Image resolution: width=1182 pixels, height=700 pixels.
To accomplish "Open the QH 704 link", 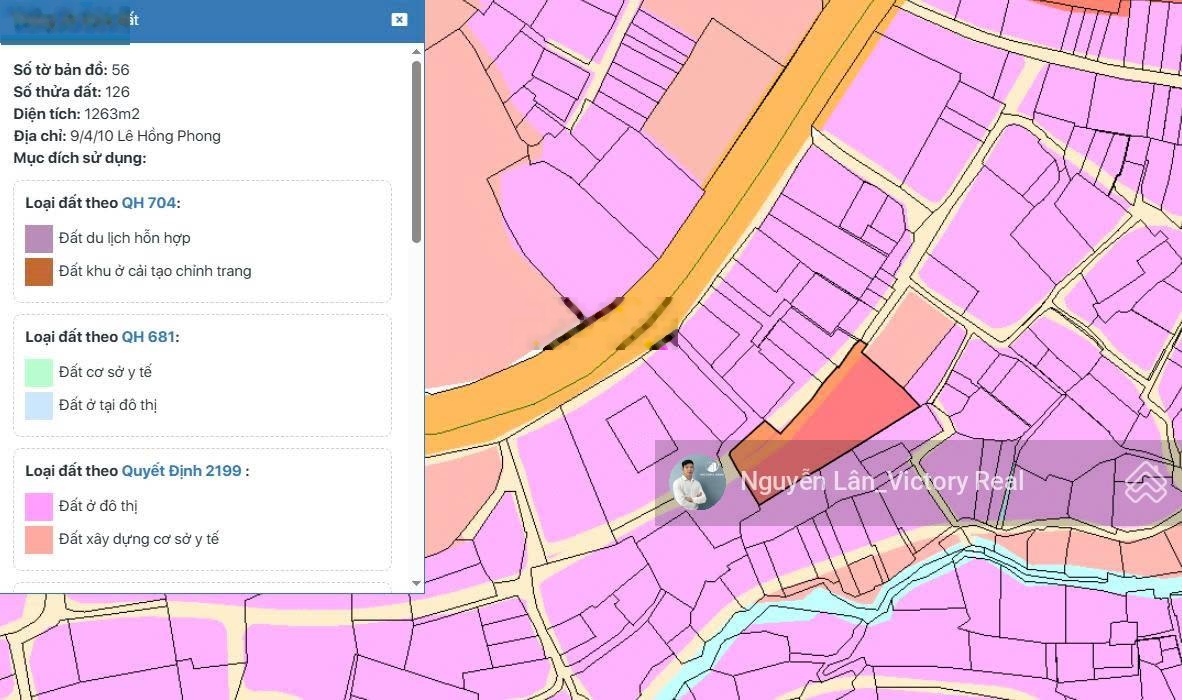I will point(149,203).
